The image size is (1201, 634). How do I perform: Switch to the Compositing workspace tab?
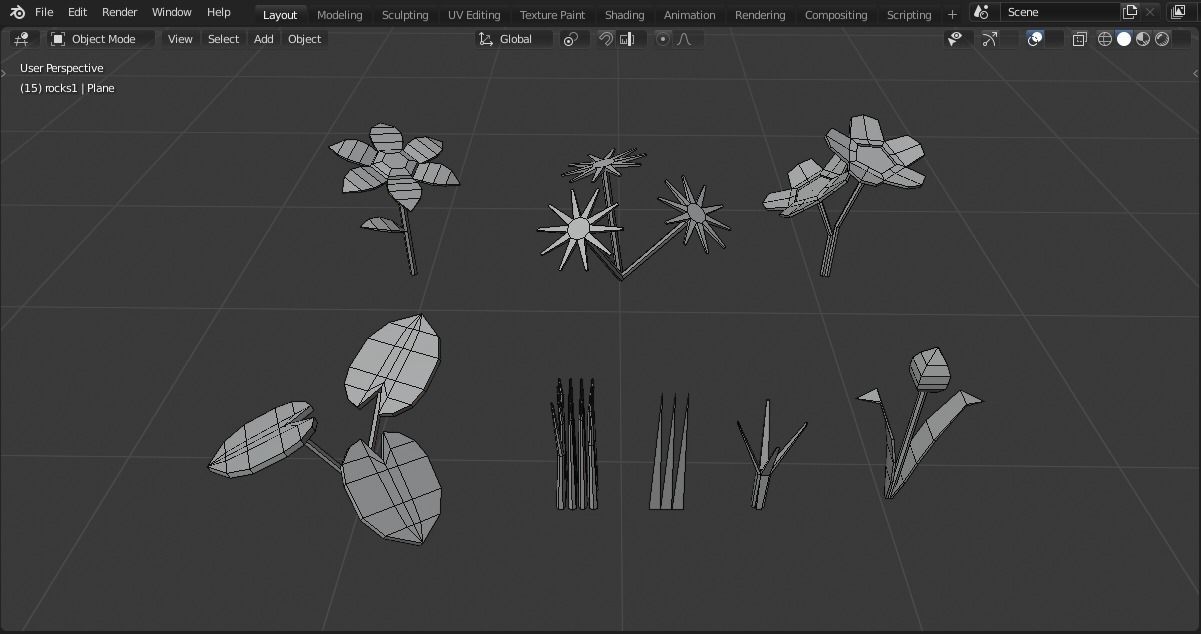(x=836, y=15)
